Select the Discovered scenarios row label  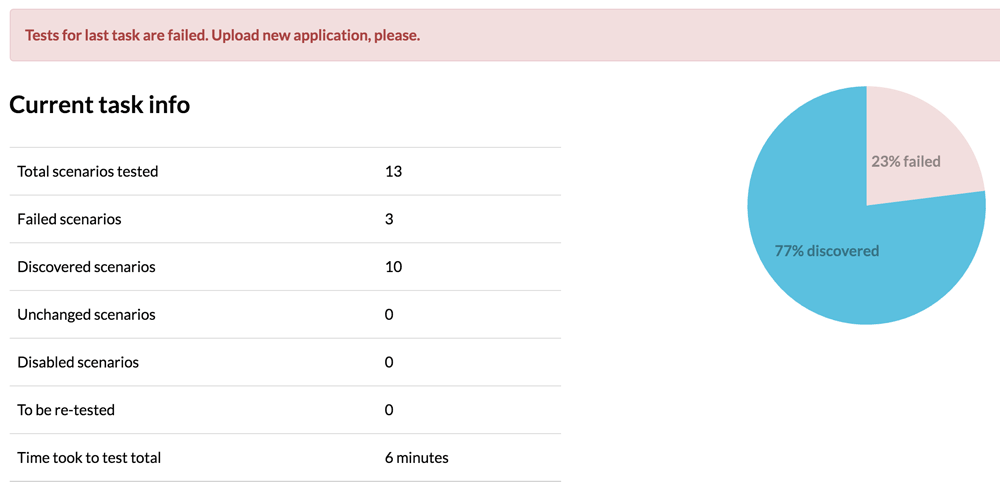tap(86, 267)
